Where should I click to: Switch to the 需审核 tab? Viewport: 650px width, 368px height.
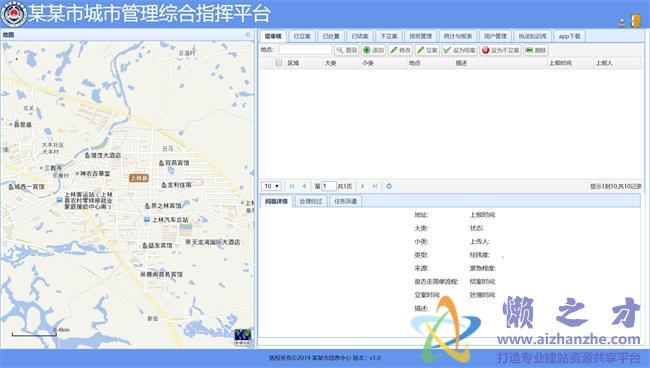273,36
